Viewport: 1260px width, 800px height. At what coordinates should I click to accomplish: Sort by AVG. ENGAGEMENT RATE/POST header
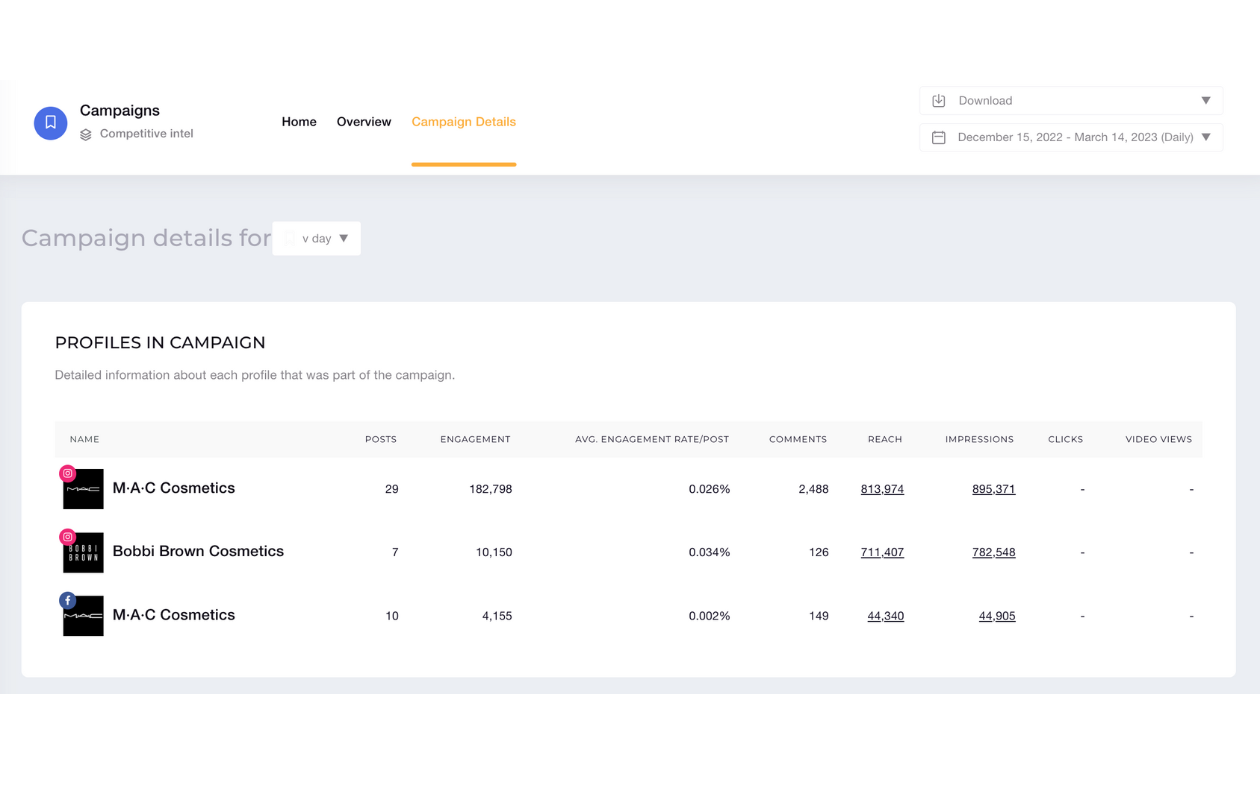tap(652, 439)
